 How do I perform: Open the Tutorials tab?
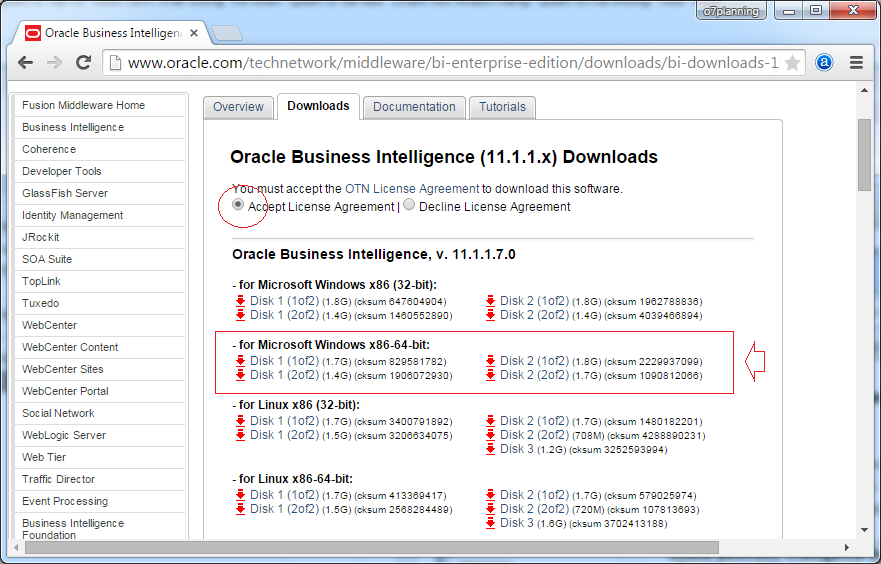point(502,107)
